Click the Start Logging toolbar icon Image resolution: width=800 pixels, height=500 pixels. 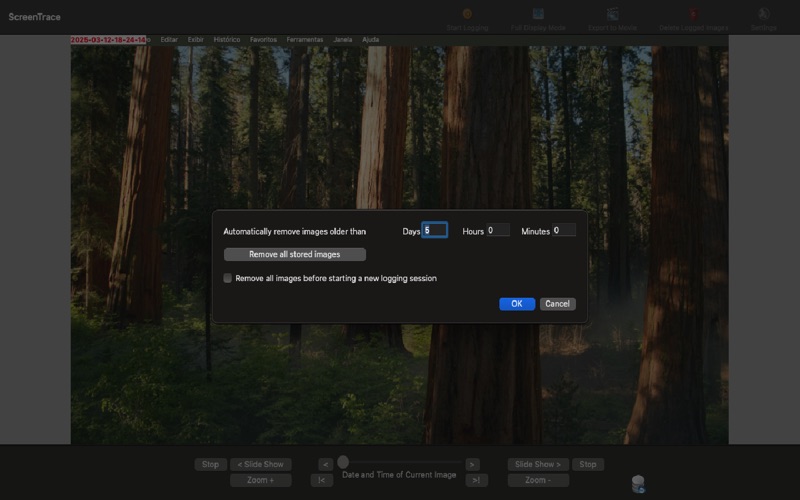467,14
